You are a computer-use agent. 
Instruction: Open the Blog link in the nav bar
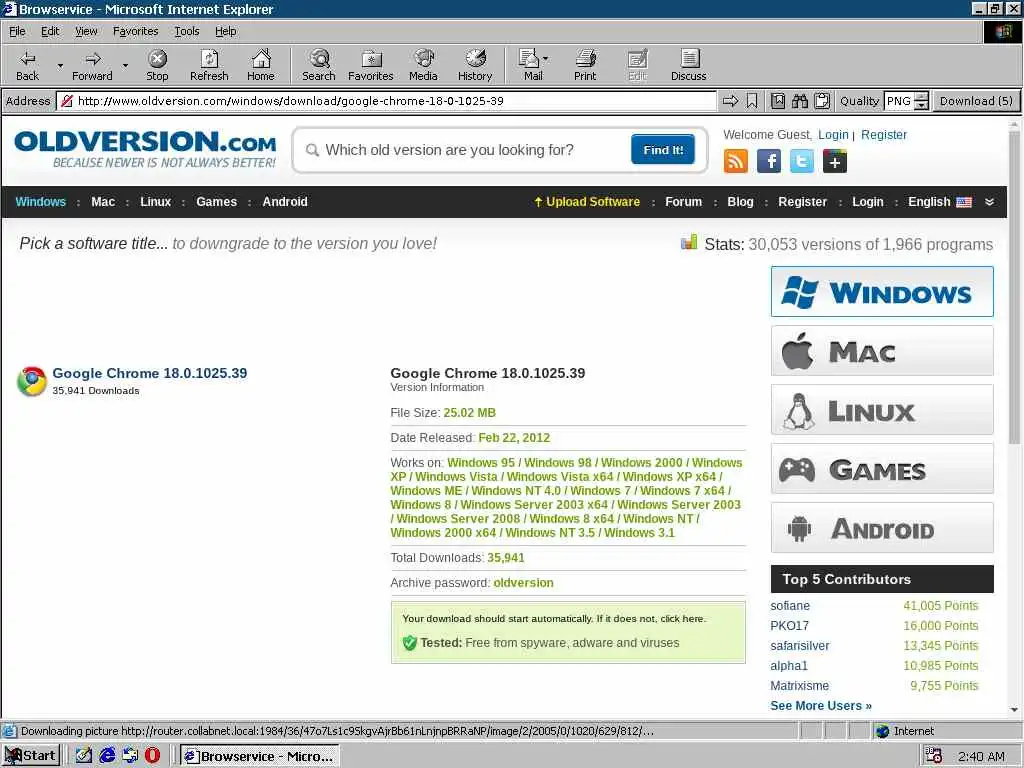point(740,202)
